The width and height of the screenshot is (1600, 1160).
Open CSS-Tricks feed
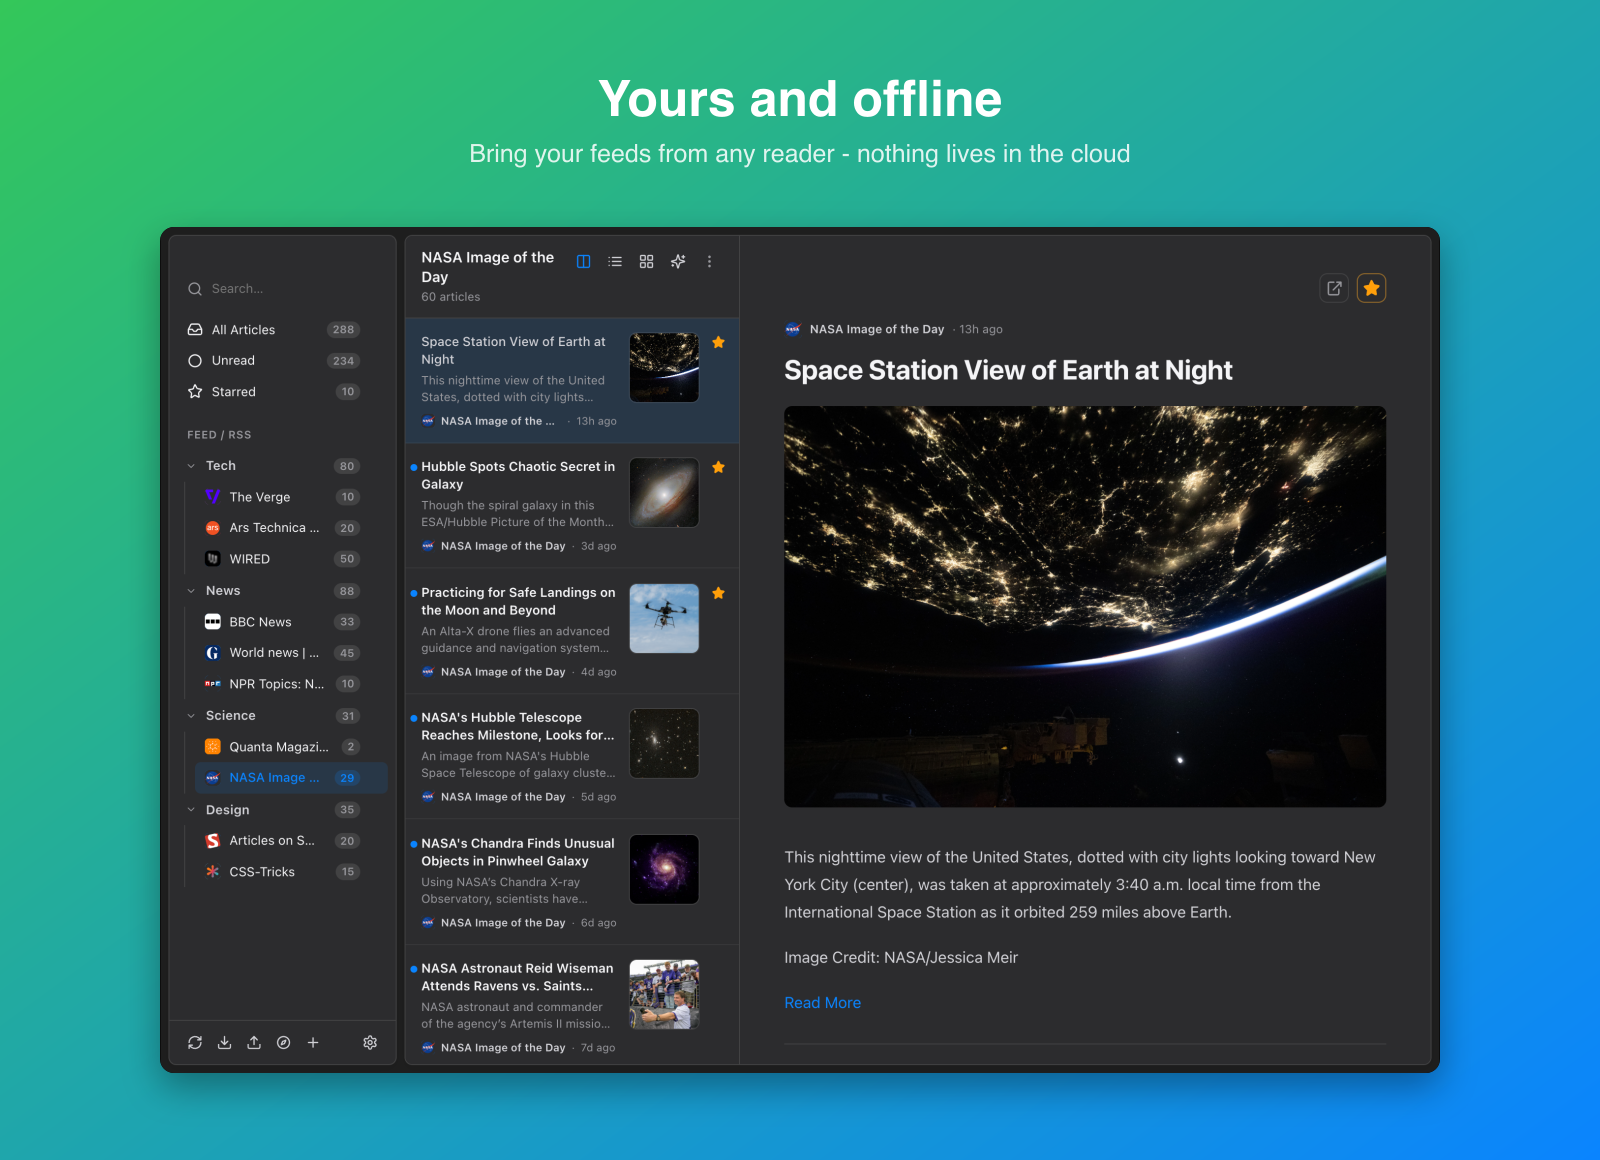pyautogui.click(x=291, y=872)
